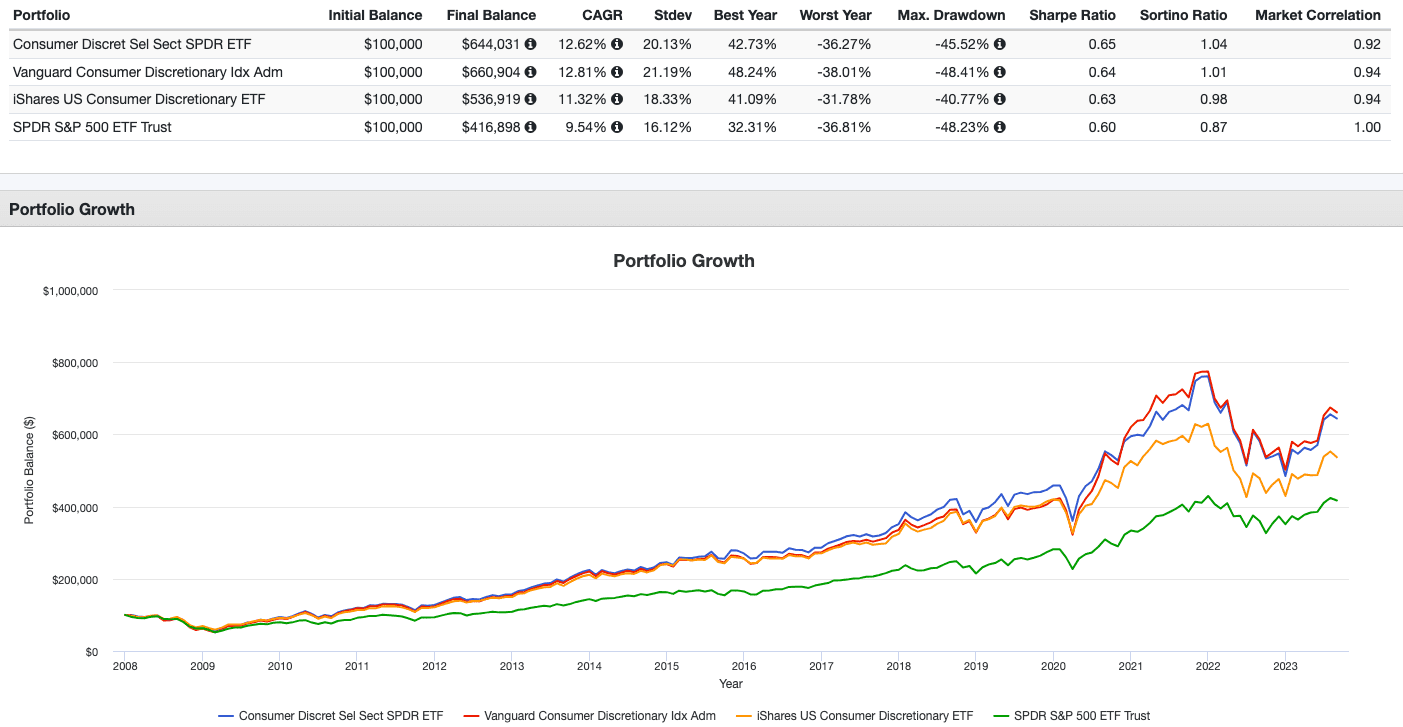Toggle Consumer Discret Sel Sect SPDR ETF legend entry
Viewport: 1403px width, 727px height.
pyautogui.click(x=331, y=715)
